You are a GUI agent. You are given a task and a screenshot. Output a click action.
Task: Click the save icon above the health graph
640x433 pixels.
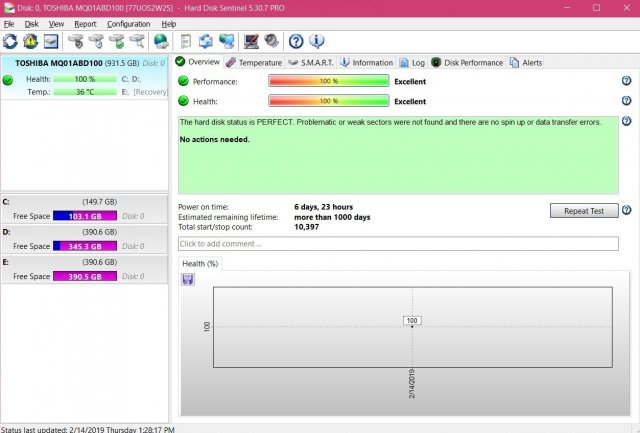[187, 279]
